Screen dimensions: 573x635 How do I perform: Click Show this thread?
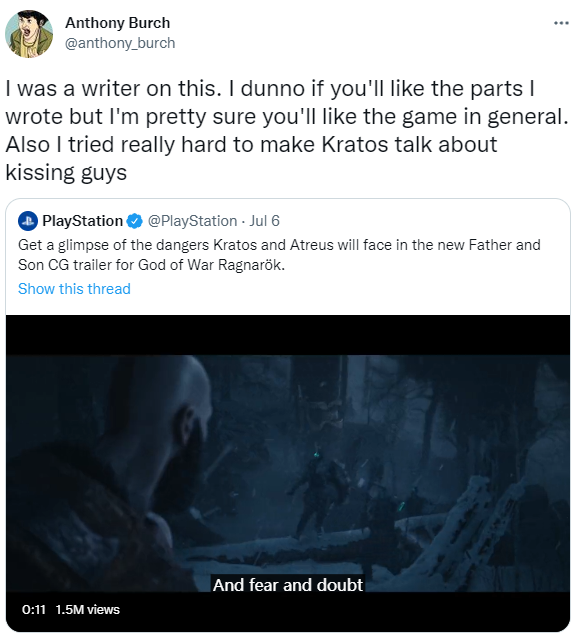click(74, 289)
